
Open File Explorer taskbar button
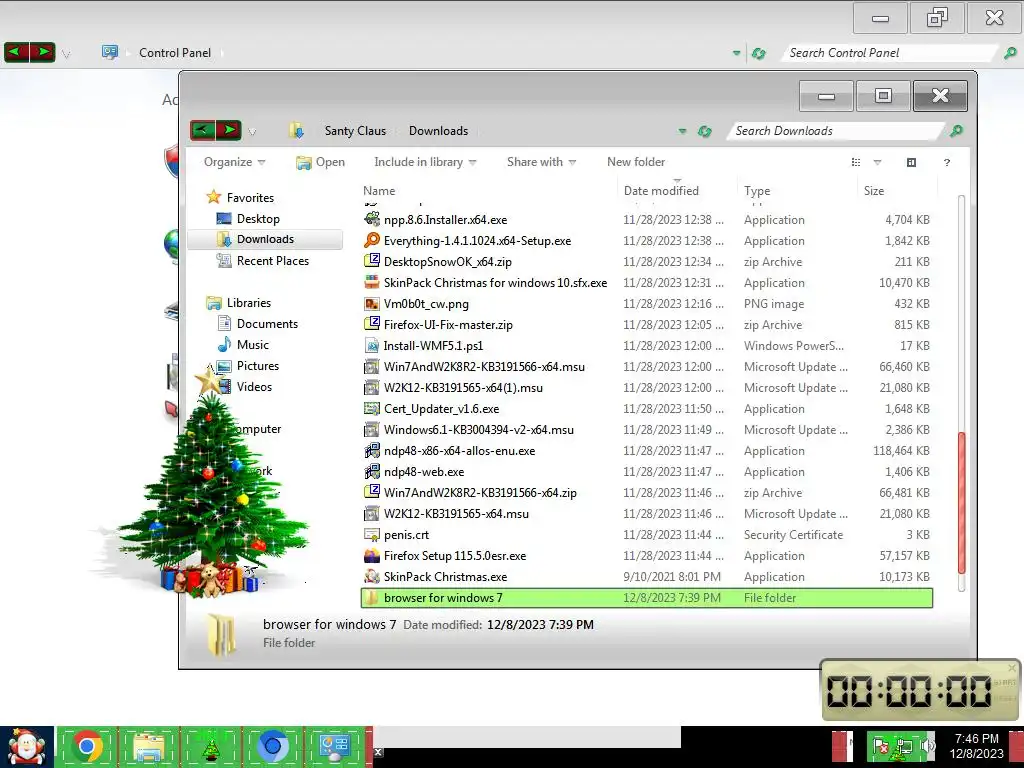(149, 746)
